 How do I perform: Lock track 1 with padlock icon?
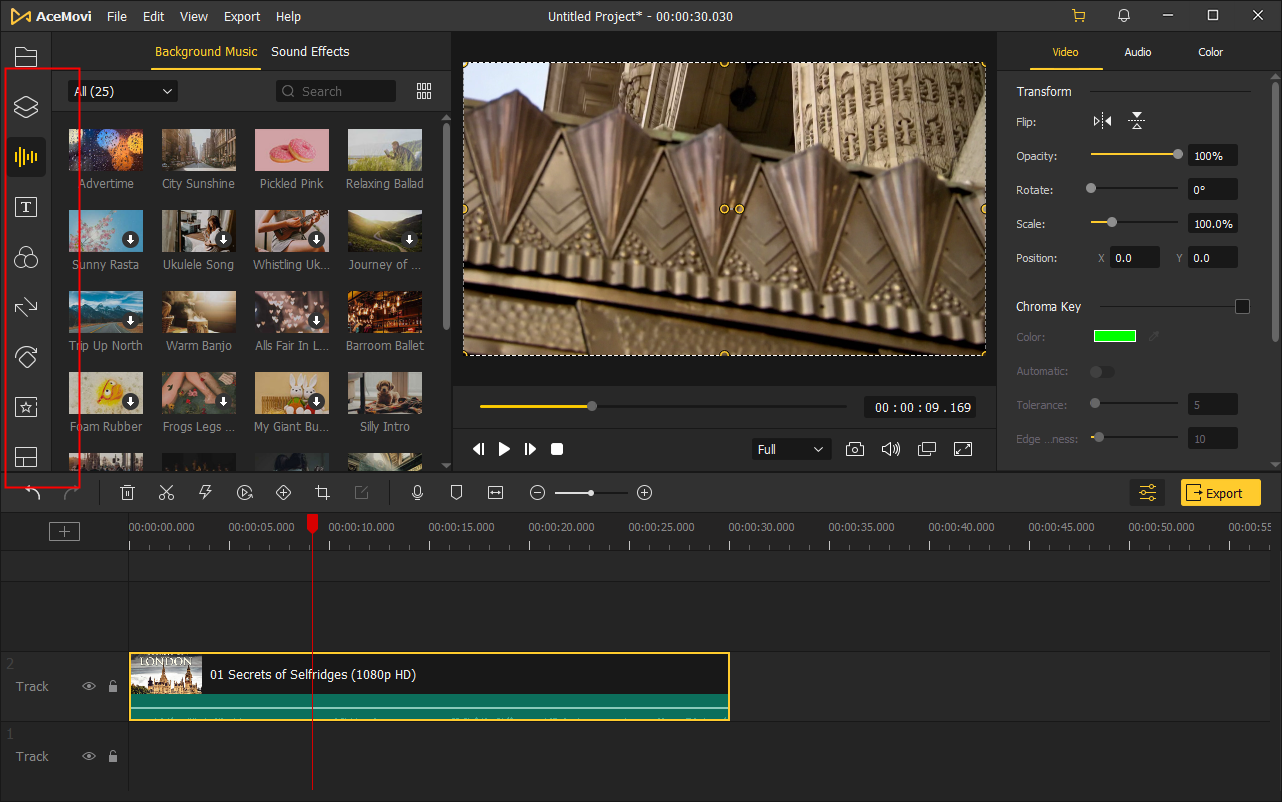pos(113,756)
